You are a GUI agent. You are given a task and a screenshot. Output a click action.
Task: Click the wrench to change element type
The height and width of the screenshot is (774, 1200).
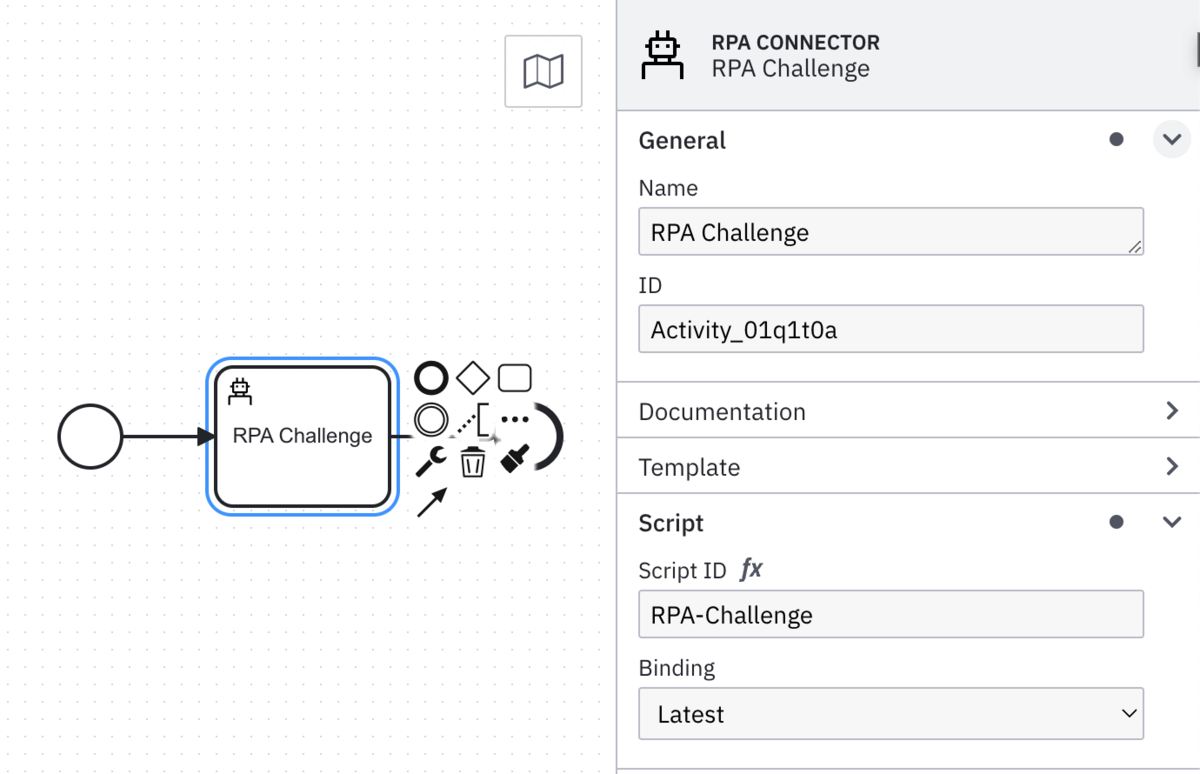click(431, 461)
